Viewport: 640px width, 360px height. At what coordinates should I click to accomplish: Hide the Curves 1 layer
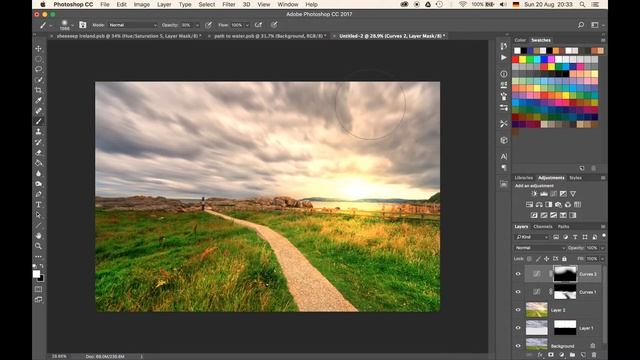tap(518, 292)
